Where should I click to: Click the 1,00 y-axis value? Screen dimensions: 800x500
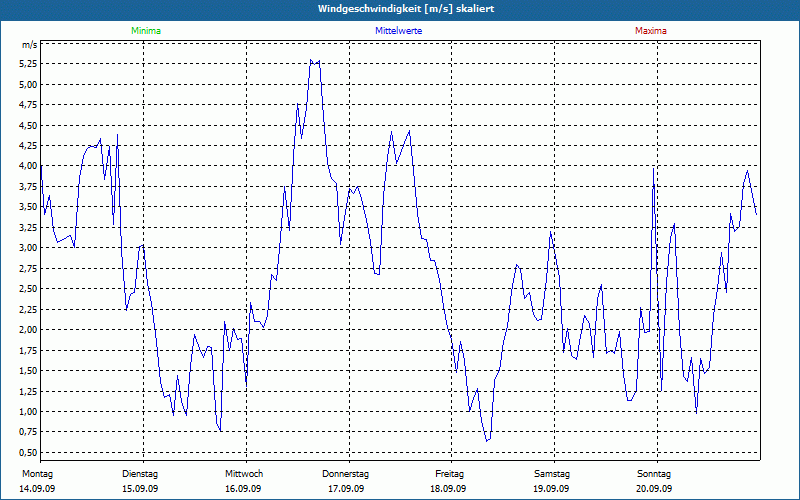[30, 412]
